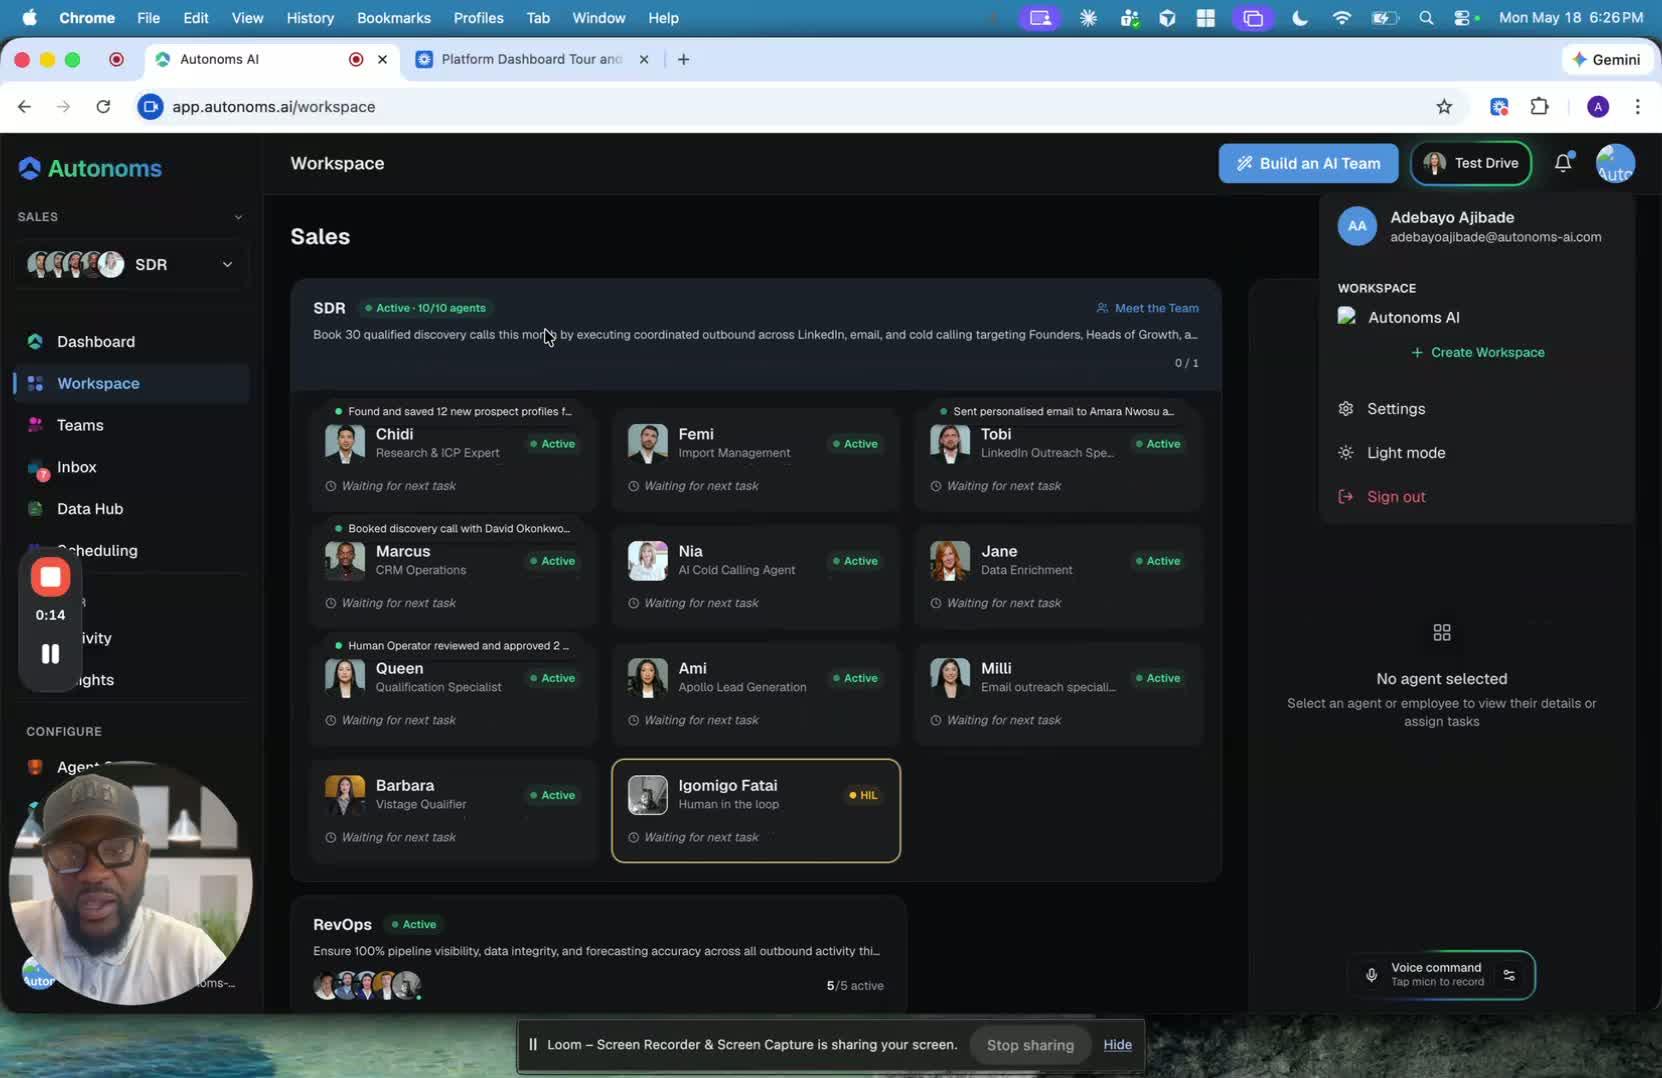Pause the Loom recording

coord(50,654)
